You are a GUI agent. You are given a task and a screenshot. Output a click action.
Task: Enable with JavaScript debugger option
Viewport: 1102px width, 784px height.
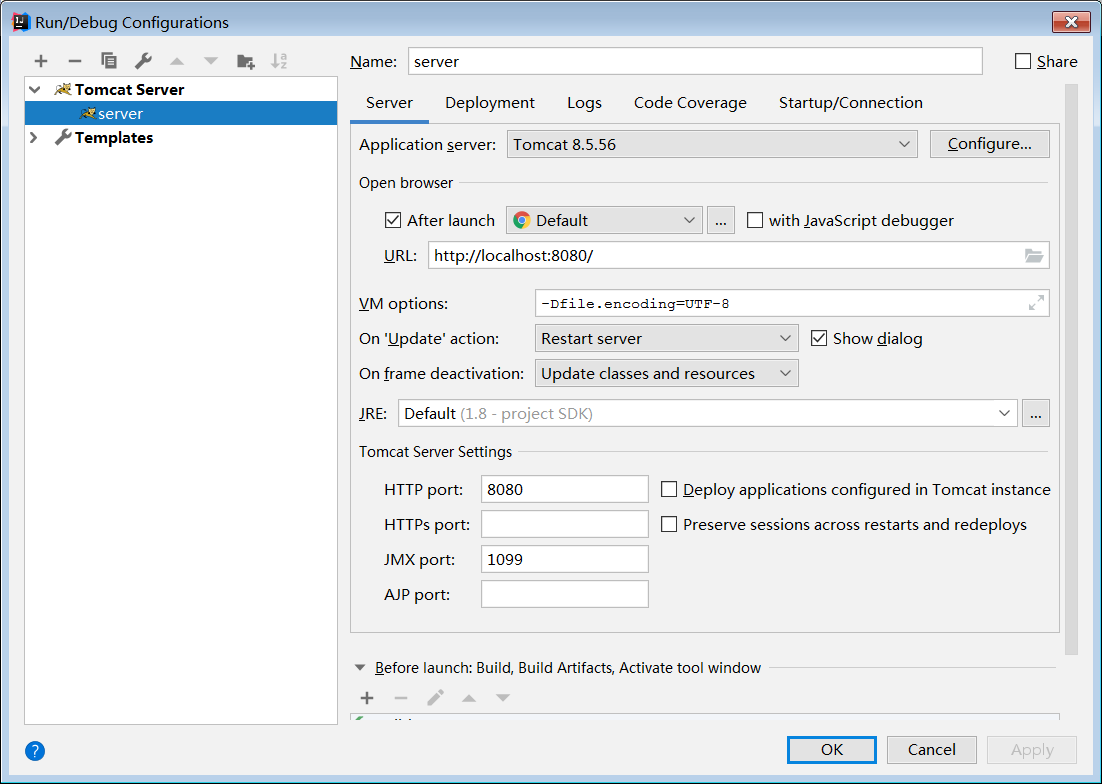755,220
